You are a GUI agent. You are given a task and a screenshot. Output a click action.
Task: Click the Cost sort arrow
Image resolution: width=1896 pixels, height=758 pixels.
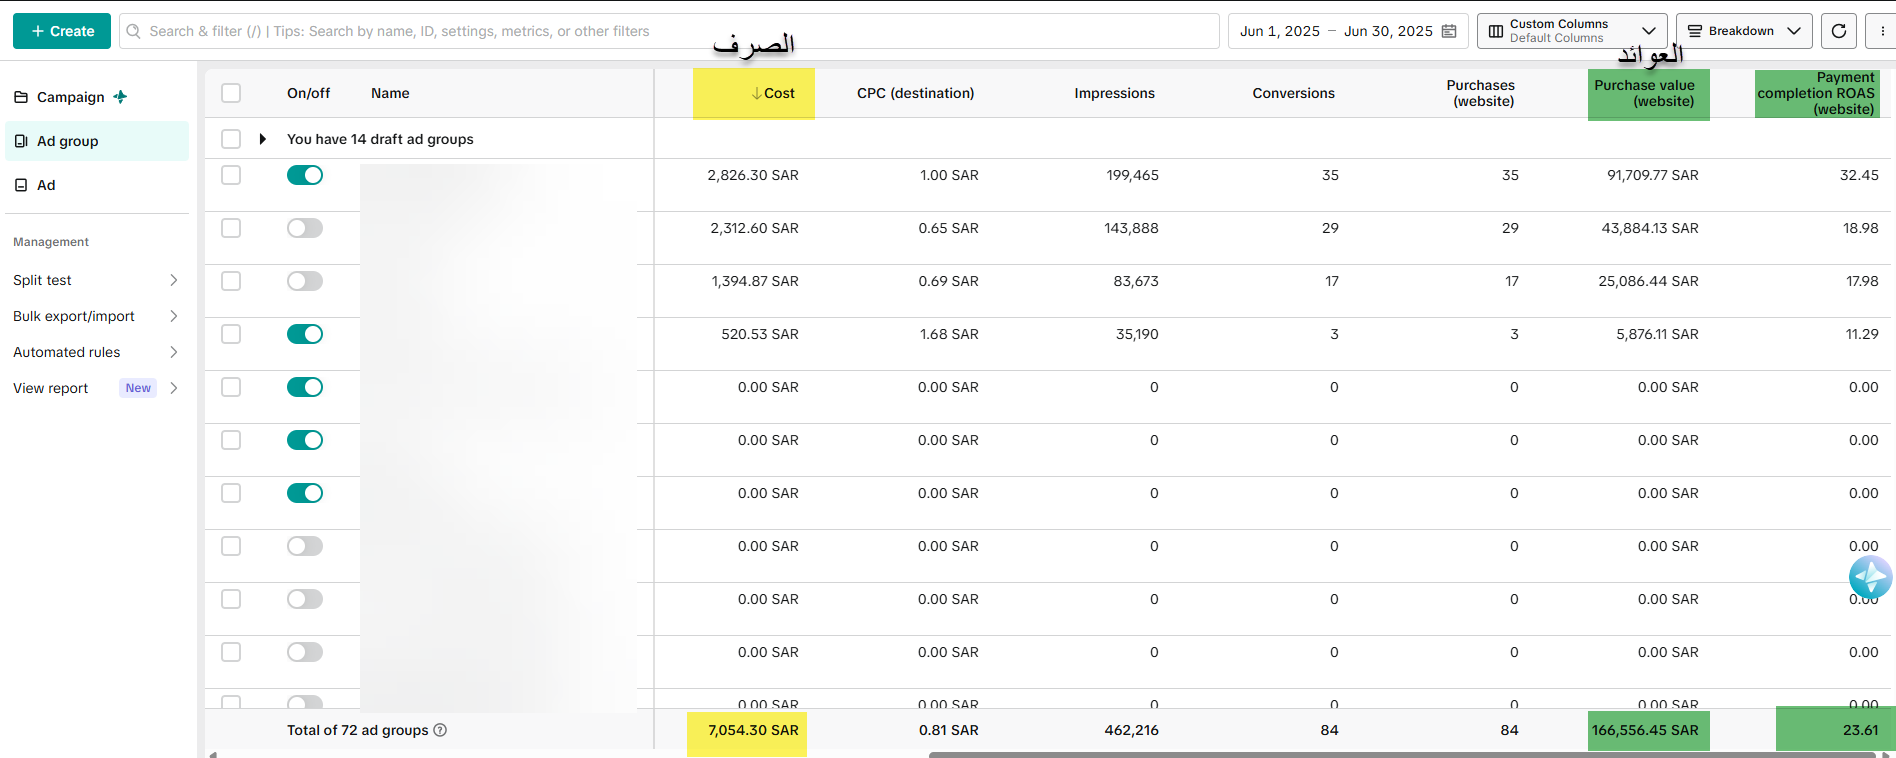tap(757, 93)
